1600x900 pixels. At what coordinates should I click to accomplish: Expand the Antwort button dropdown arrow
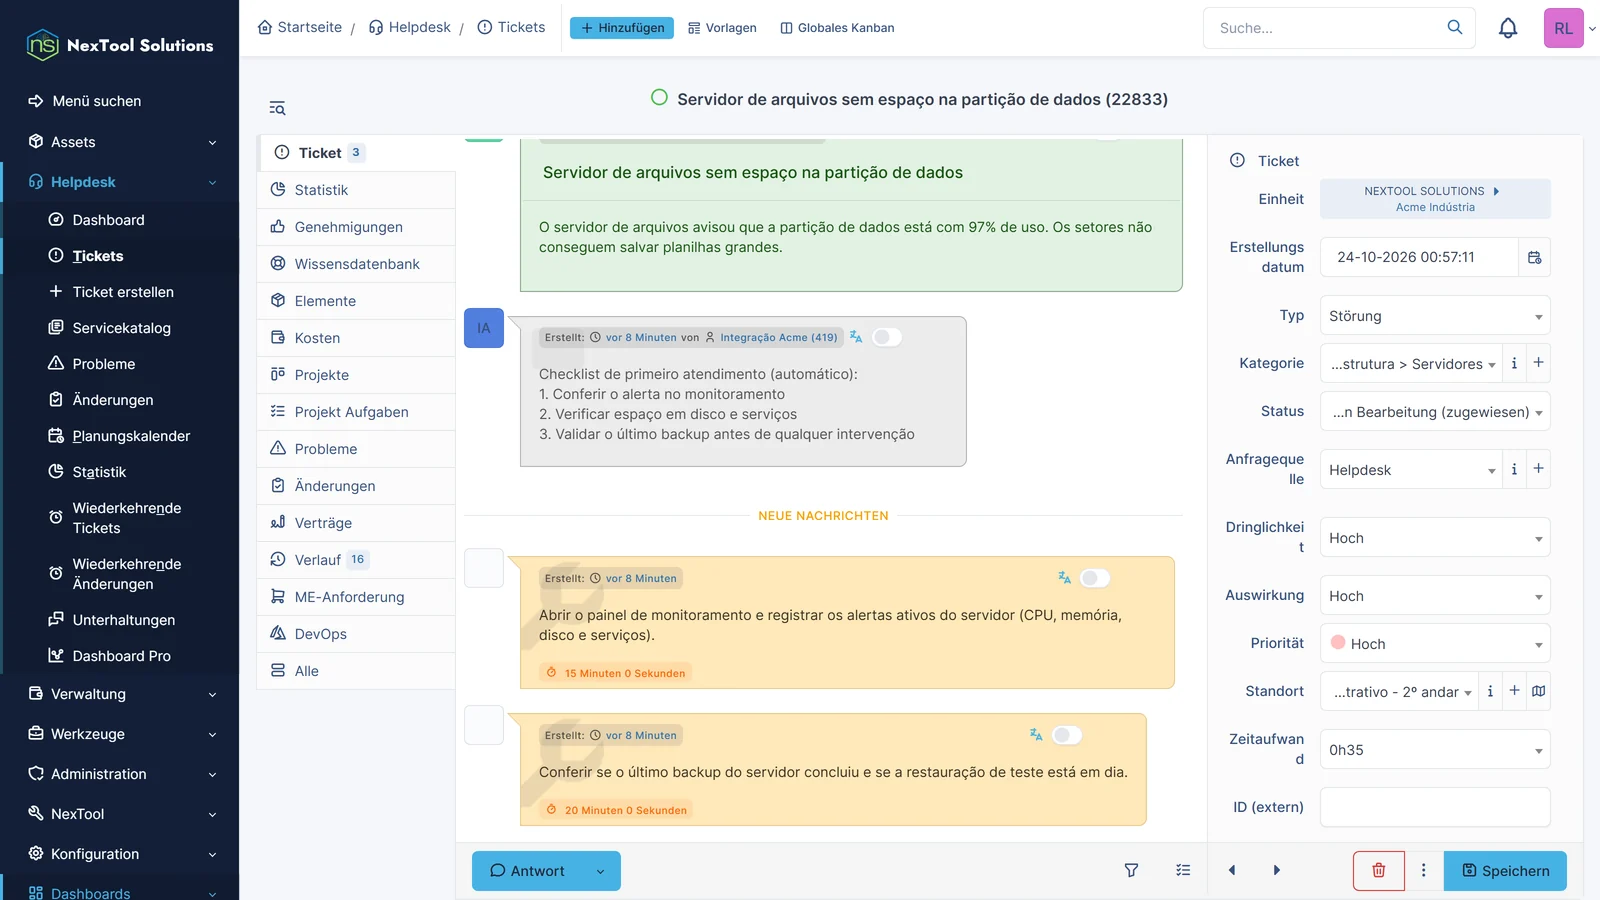[600, 871]
